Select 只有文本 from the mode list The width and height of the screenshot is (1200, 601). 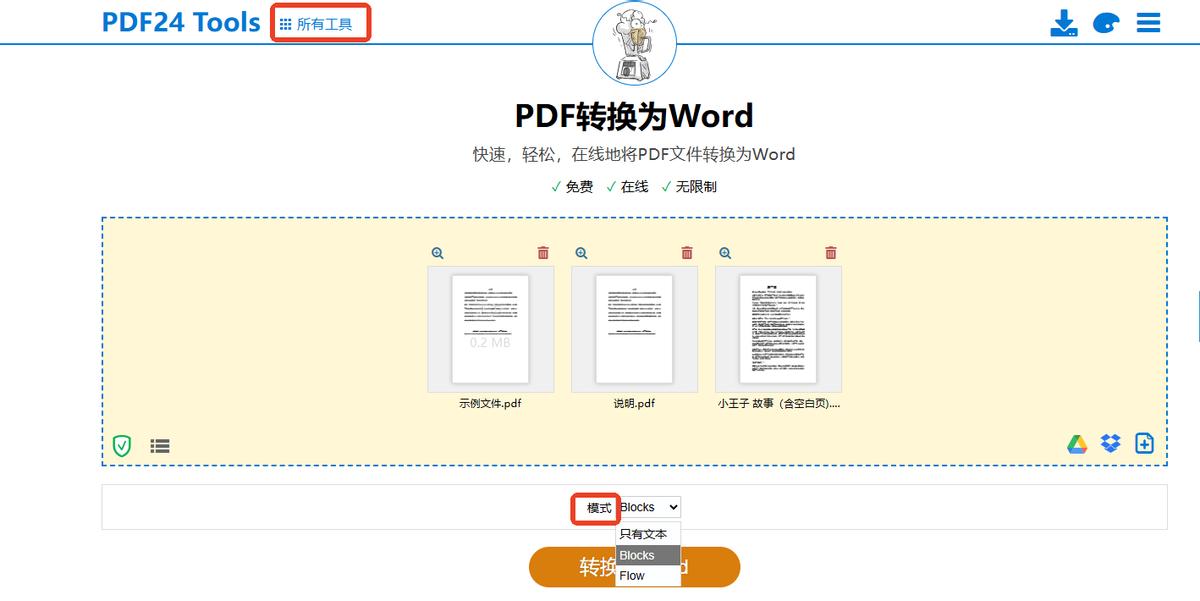coord(643,534)
